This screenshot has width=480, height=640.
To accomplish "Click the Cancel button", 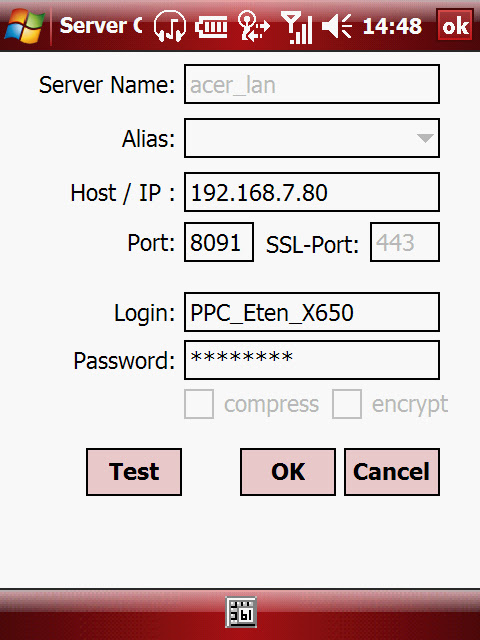I will [x=392, y=472].
